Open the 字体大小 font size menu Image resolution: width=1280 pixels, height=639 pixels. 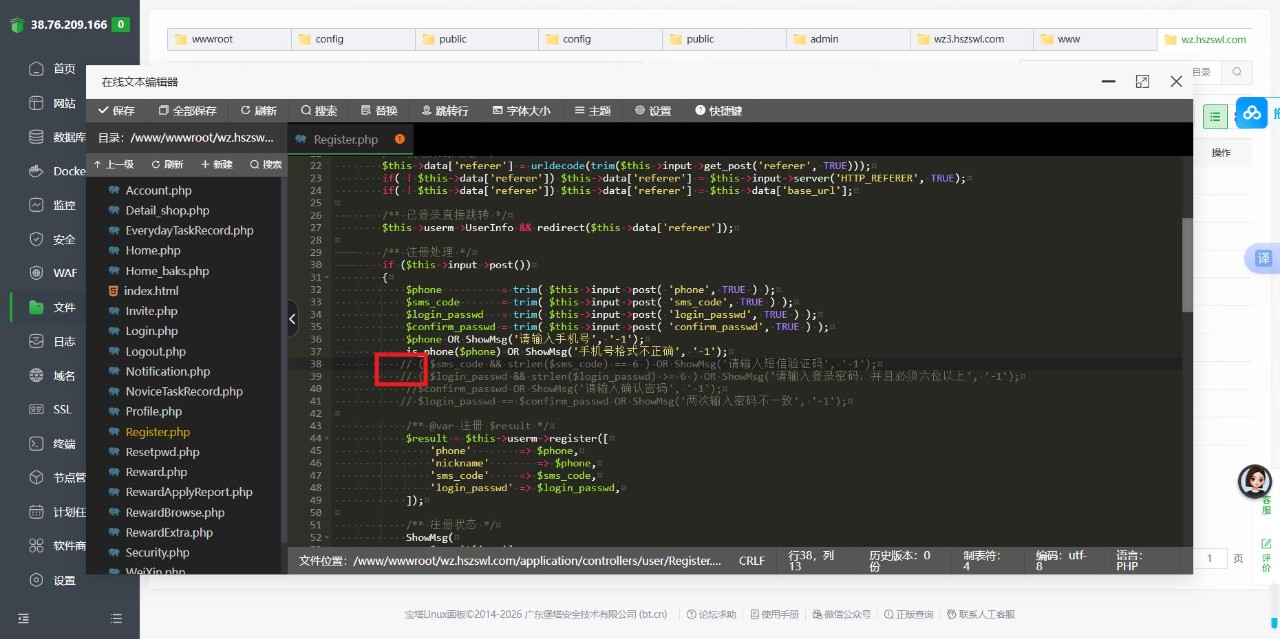point(520,111)
